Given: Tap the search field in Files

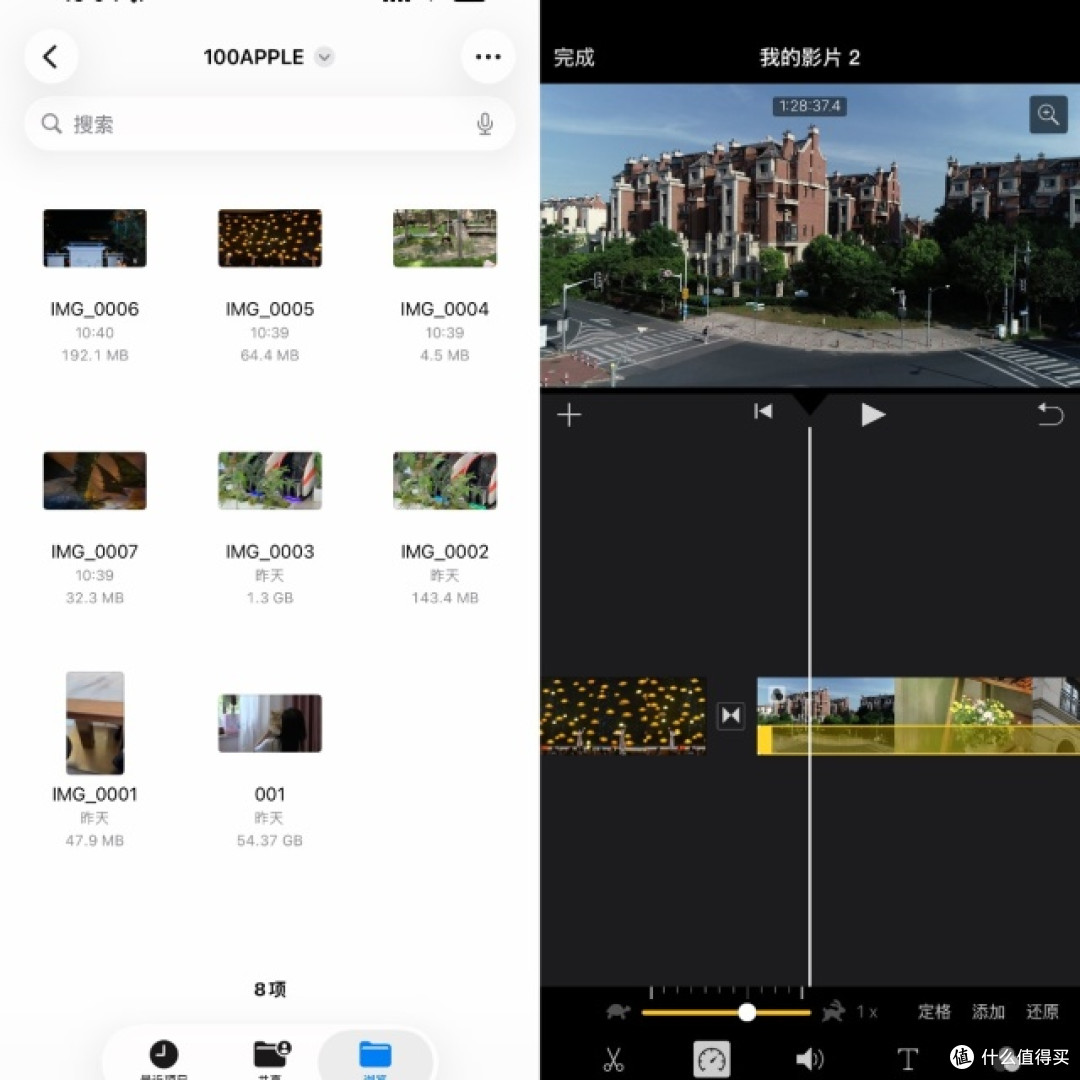Looking at the screenshot, I should pos(269,124).
